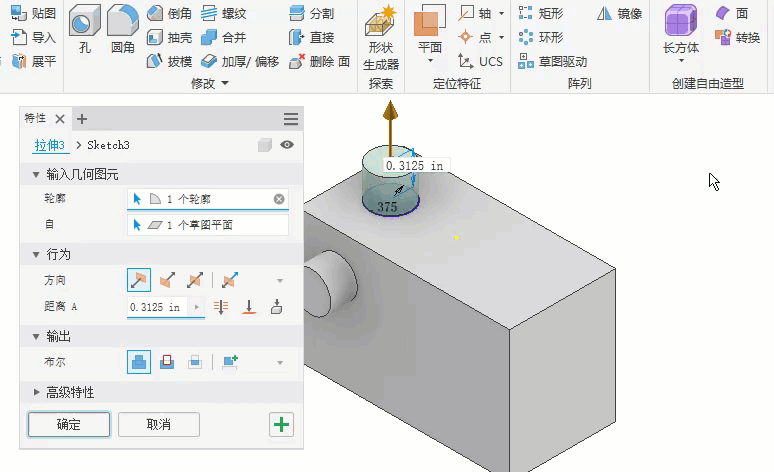
Task: Click the 倒角 chamfer tool
Action: point(169,13)
